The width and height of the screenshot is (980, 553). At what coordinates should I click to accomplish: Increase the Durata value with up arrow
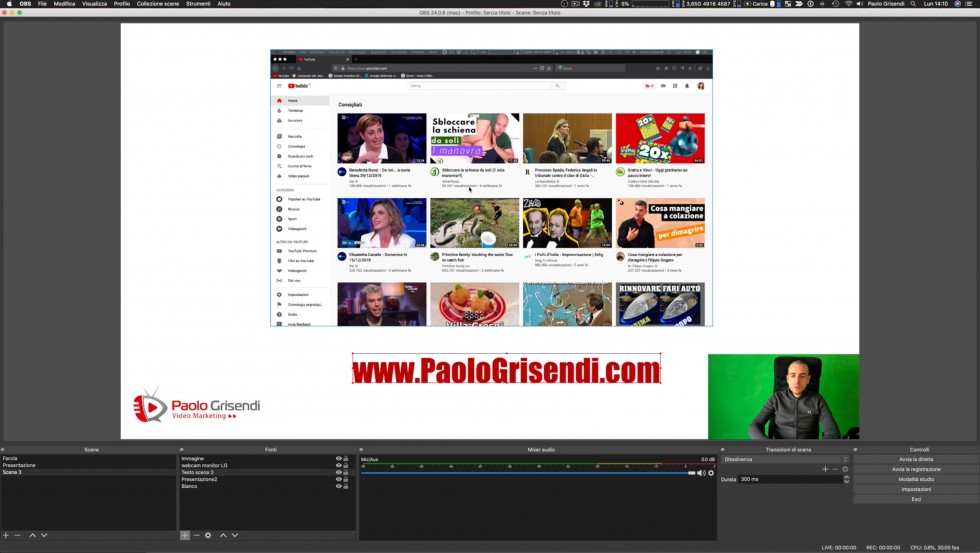coord(846,477)
